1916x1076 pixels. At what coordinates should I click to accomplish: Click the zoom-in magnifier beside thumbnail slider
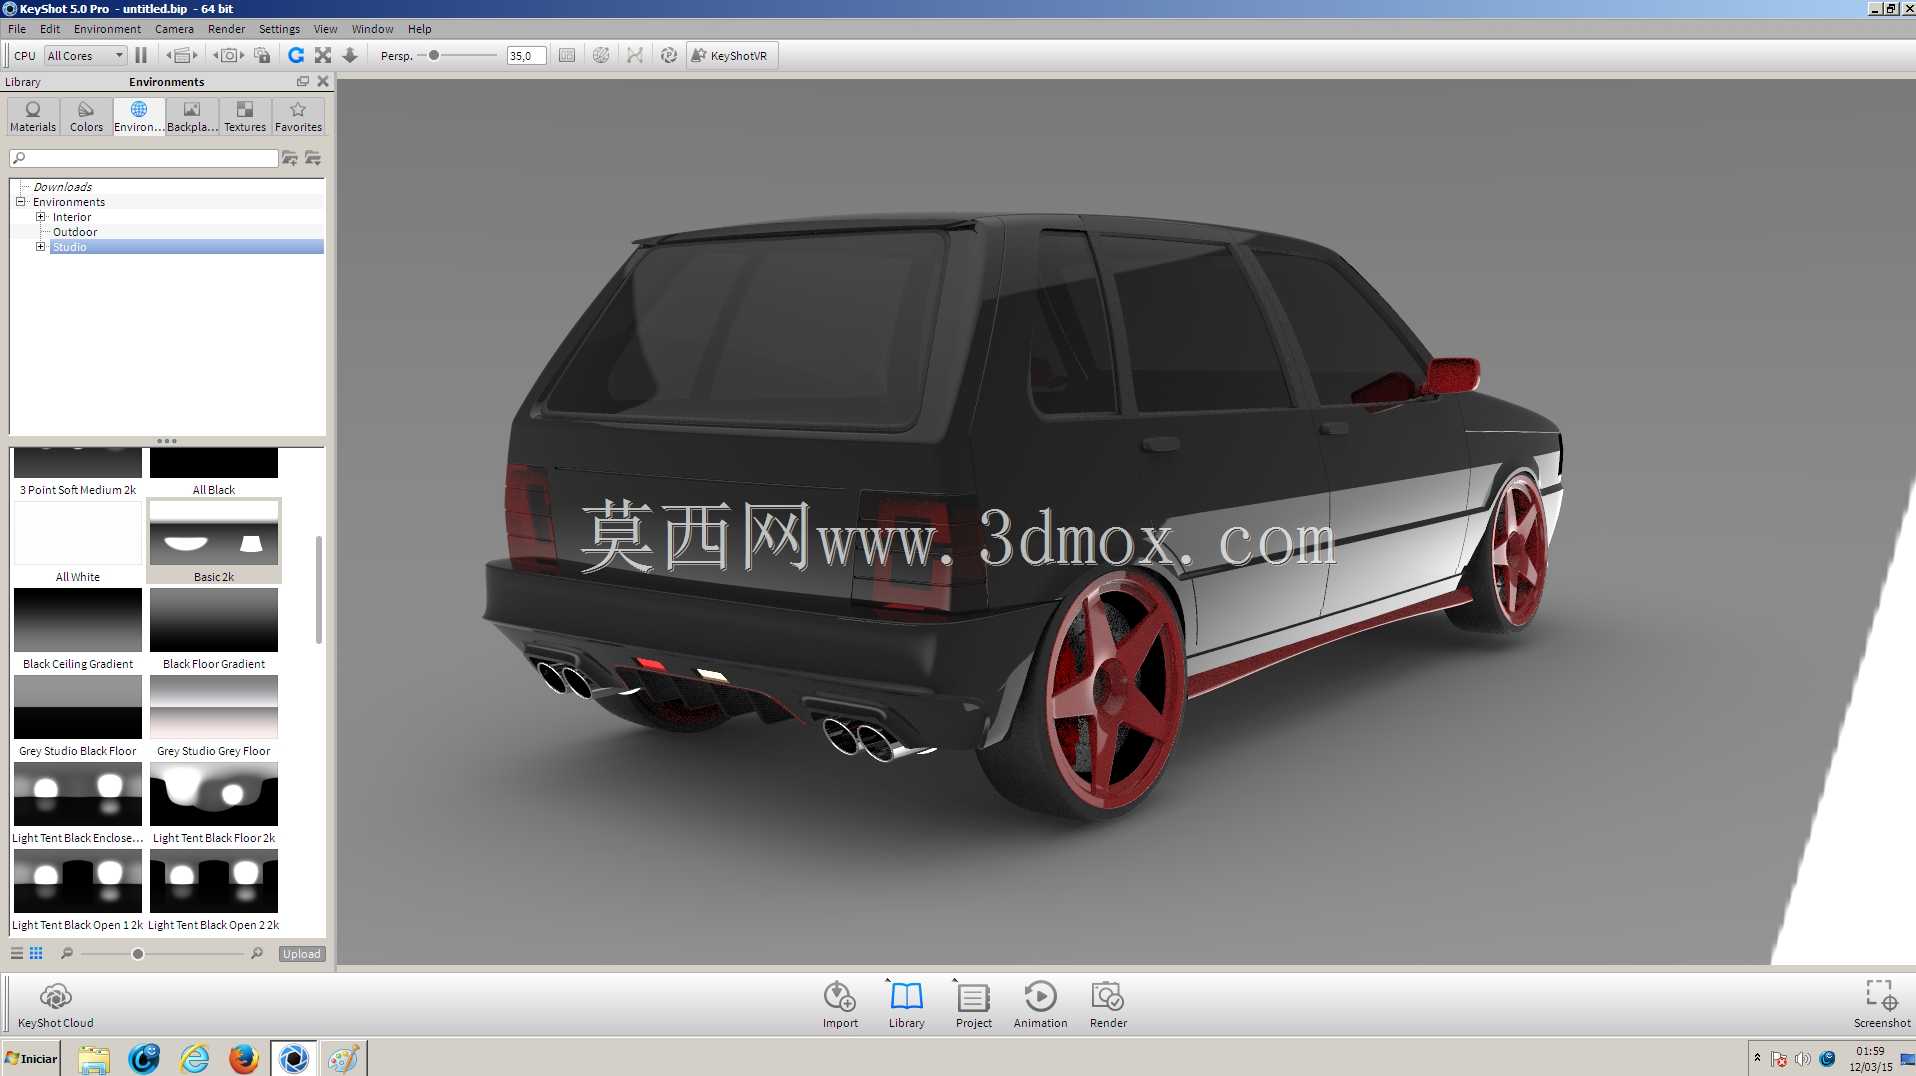(x=257, y=953)
